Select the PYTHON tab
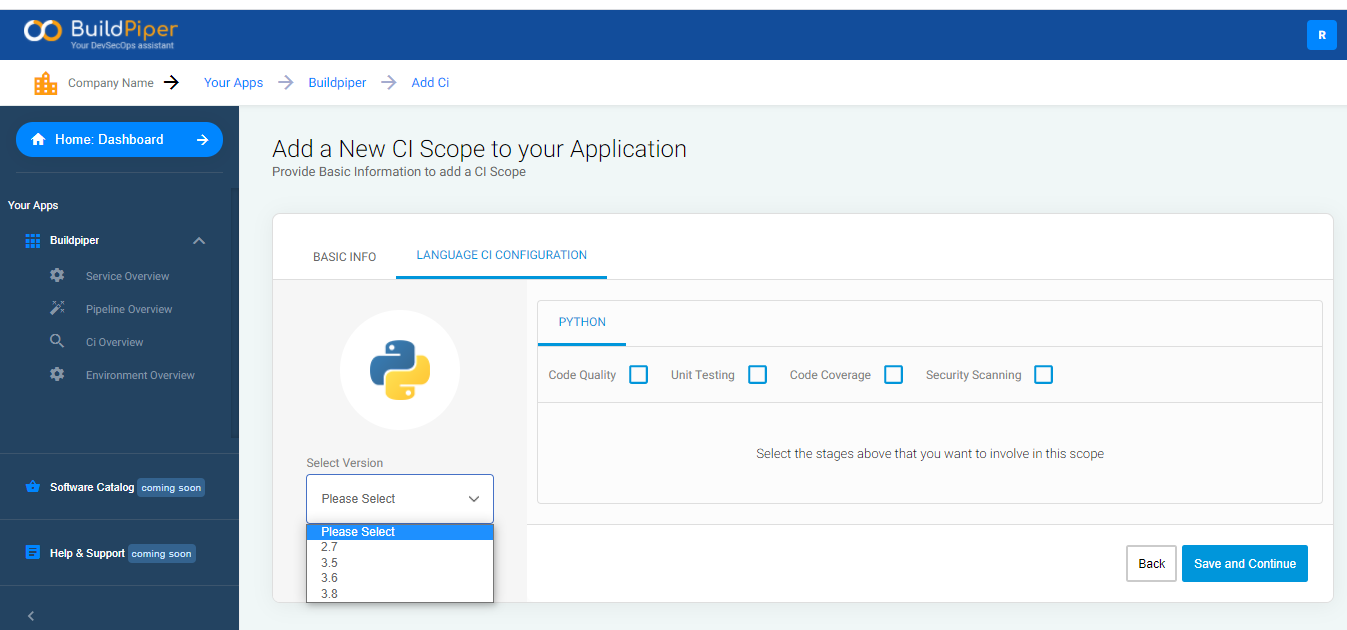Viewport: 1347px width, 630px height. [x=582, y=322]
